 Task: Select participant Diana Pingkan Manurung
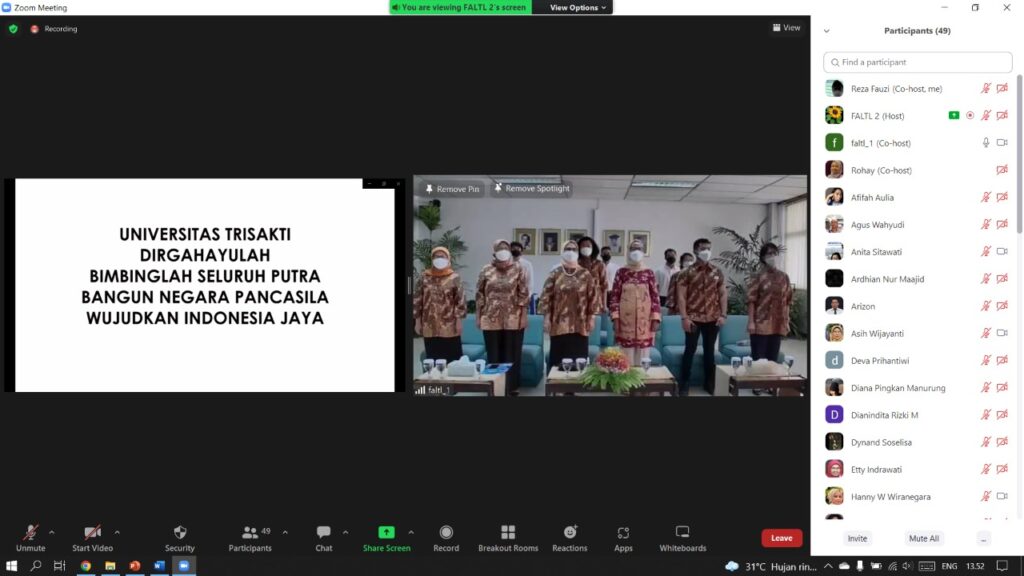tap(918, 388)
